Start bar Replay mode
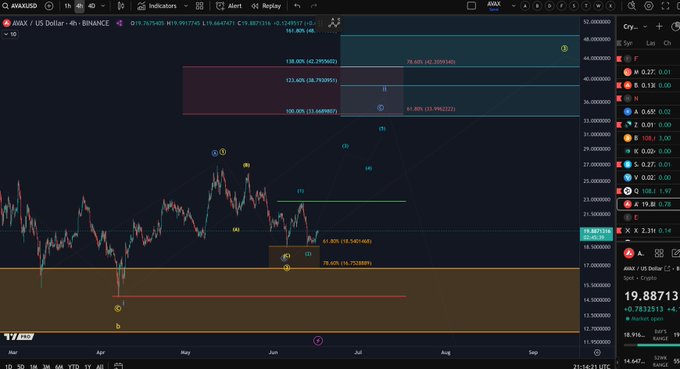Screen dimensions: 680x369 (266, 6)
